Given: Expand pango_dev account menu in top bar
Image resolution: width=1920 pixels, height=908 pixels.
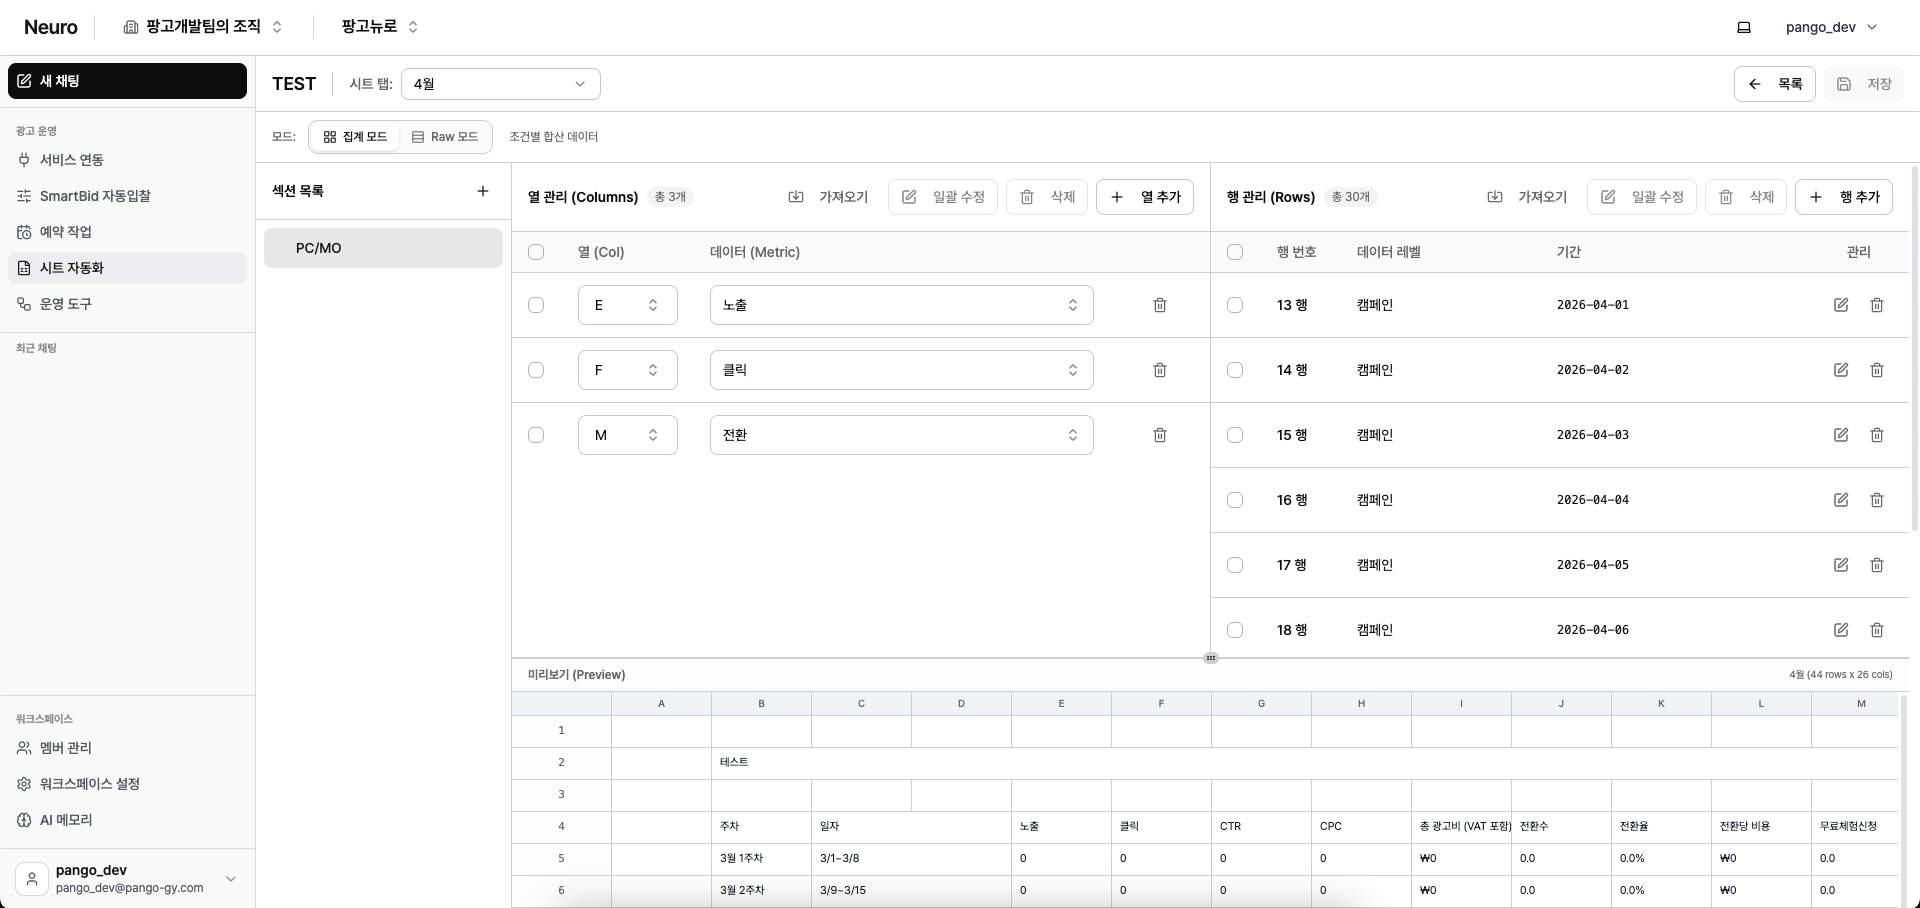Looking at the screenshot, I should [x=1832, y=27].
